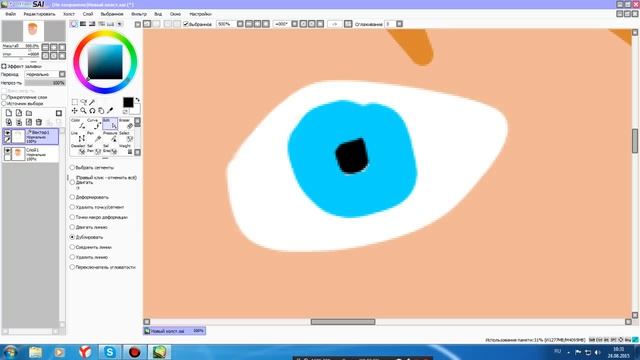Select Удалить точку/сегмент radio option
Image resolution: width=640 pixels, height=360 pixels.
[x=72, y=207]
